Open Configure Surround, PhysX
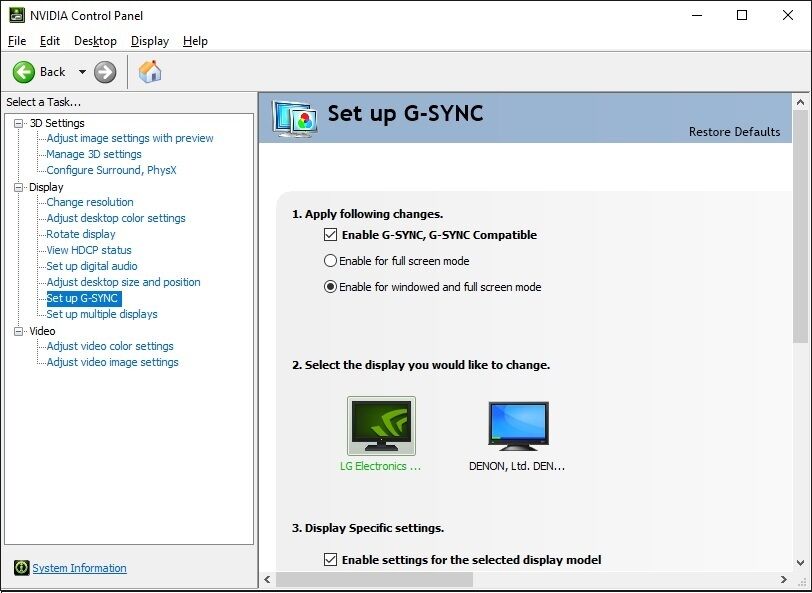The image size is (812, 593). pos(111,170)
